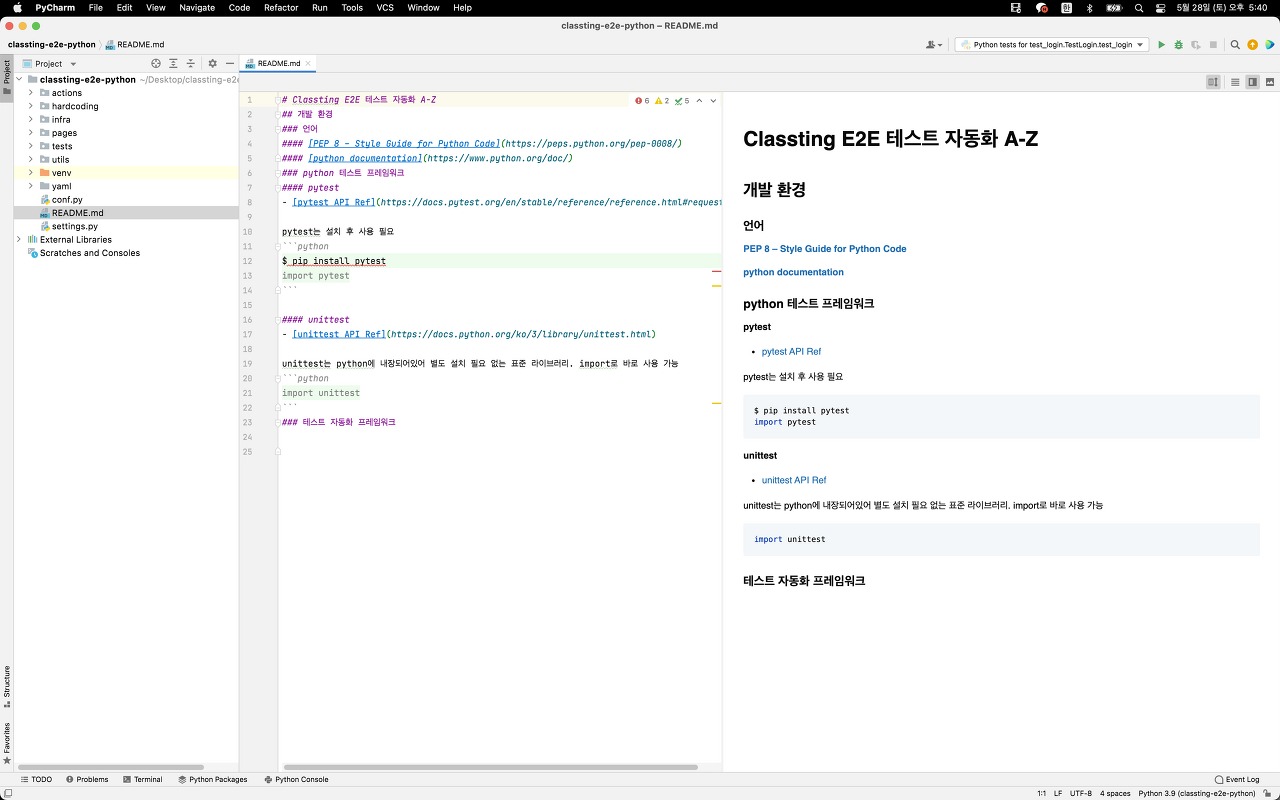Go to next highlighted error arrow

point(713,100)
